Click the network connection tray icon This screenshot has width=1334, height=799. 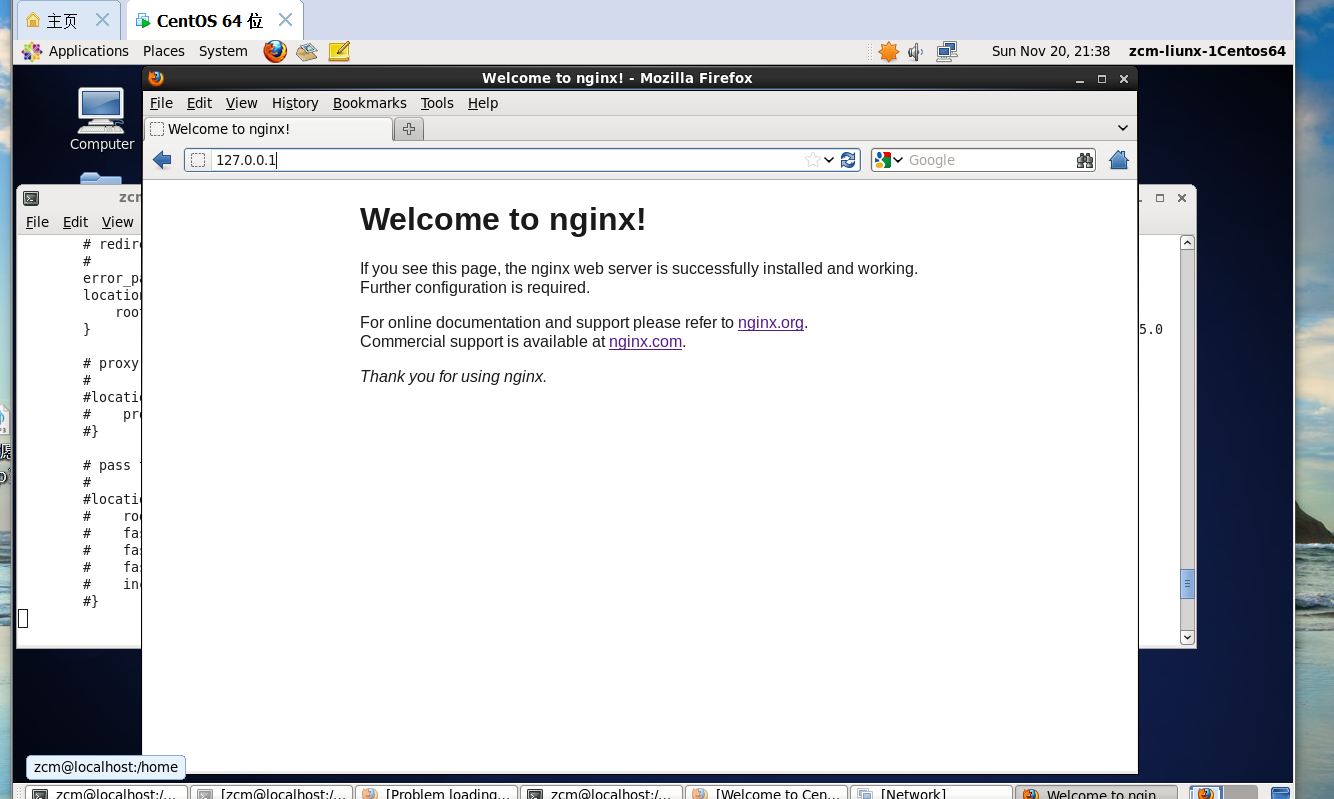point(947,51)
